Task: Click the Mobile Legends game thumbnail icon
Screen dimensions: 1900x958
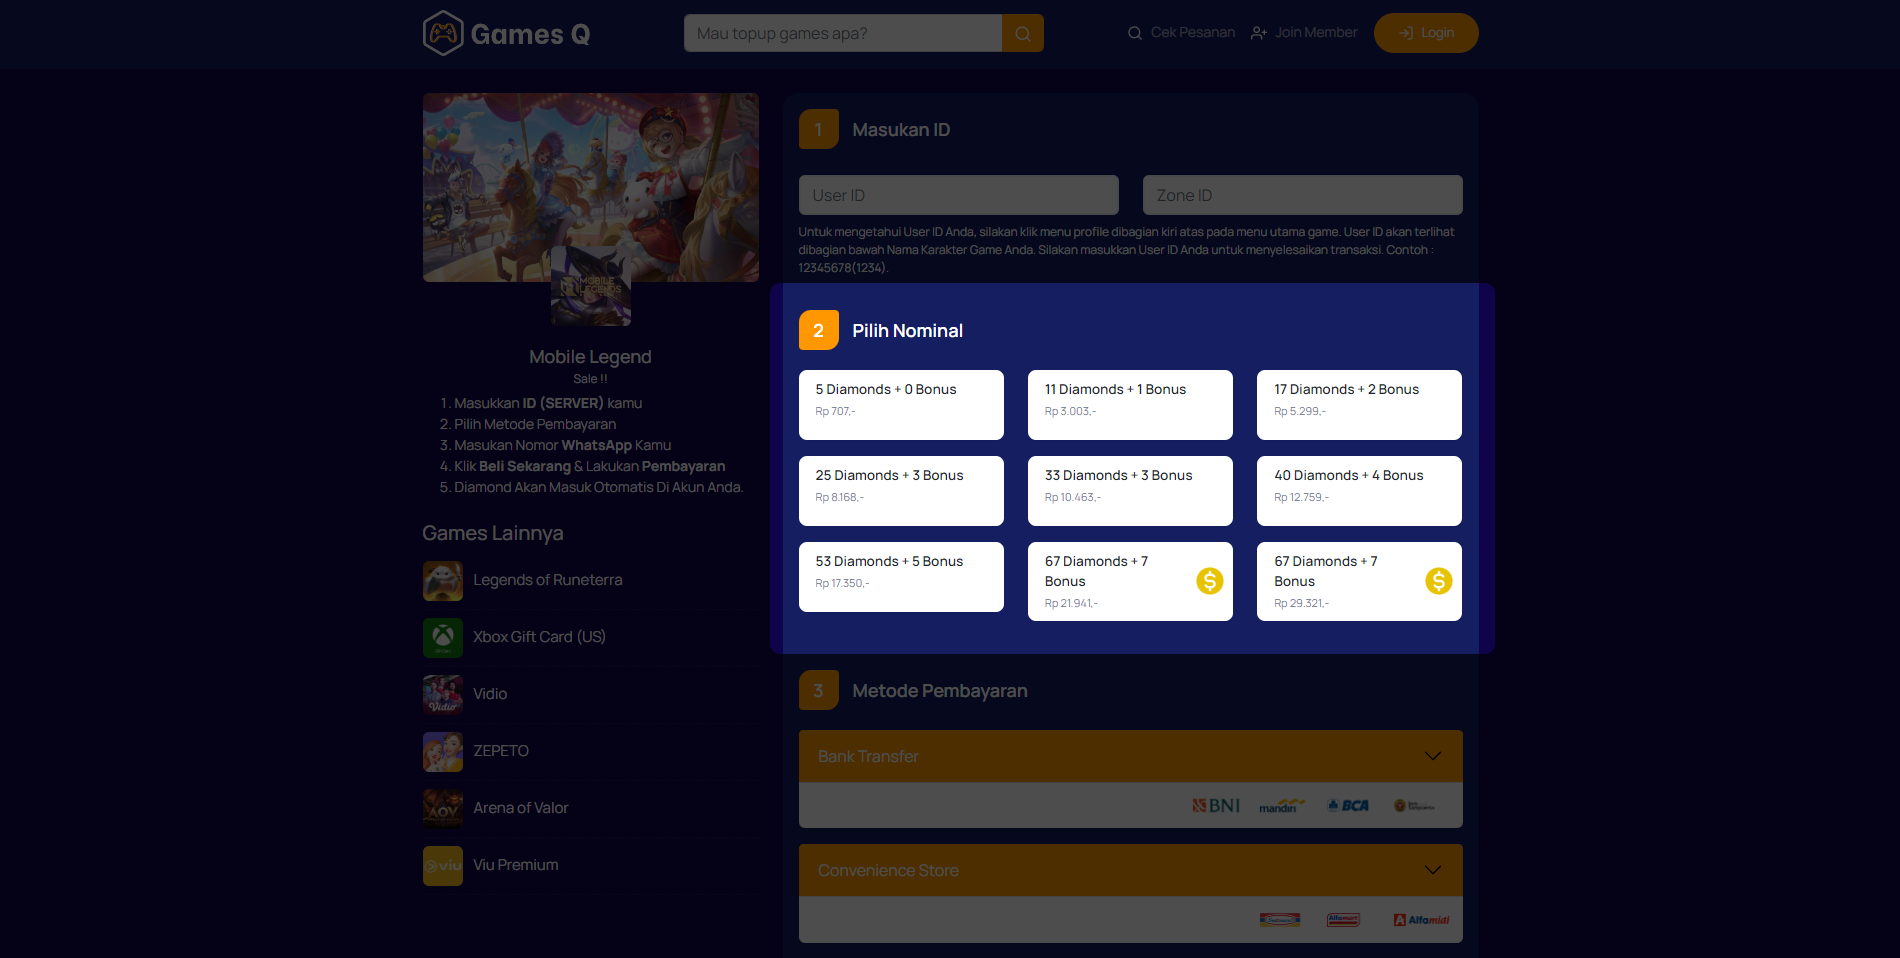Action: click(591, 286)
